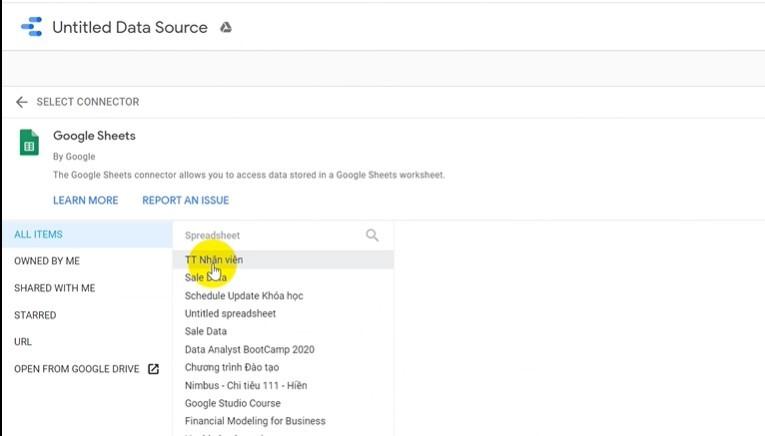This screenshot has height=436, width=765.
Task: Select the All Items filter
Action: [39, 235]
